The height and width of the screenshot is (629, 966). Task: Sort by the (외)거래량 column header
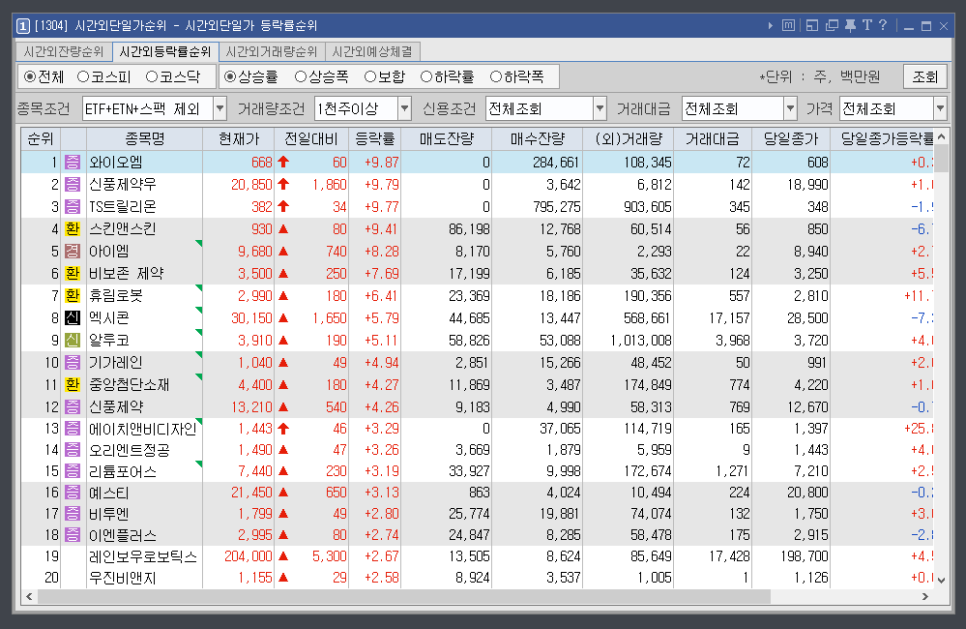pos(628,139)
